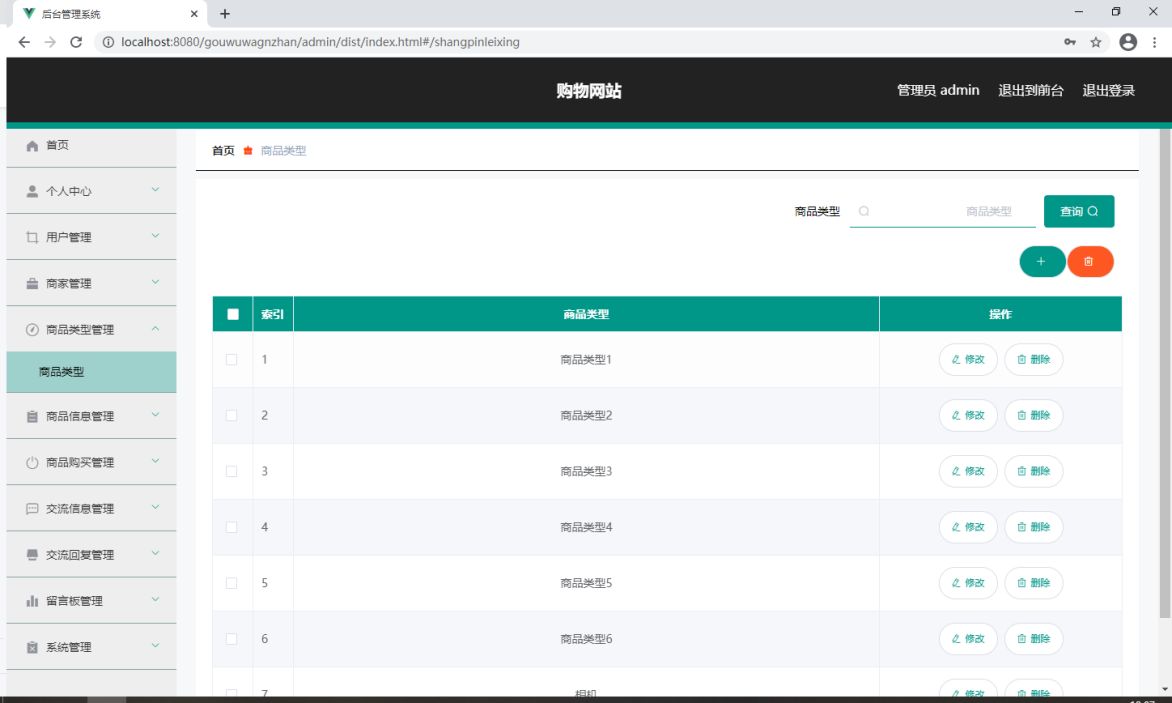Image resolution: width=1172 pixels, height=703 pixels.
Task: Select the 商品类型 submenu item
Action: tap(91, 372)
